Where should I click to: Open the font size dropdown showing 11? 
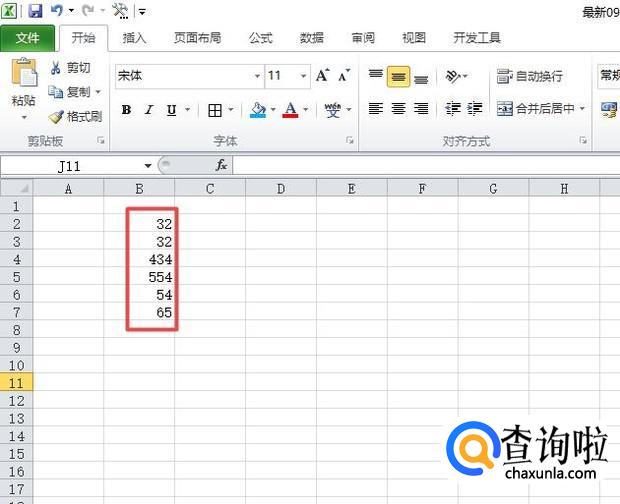(303, 76)
